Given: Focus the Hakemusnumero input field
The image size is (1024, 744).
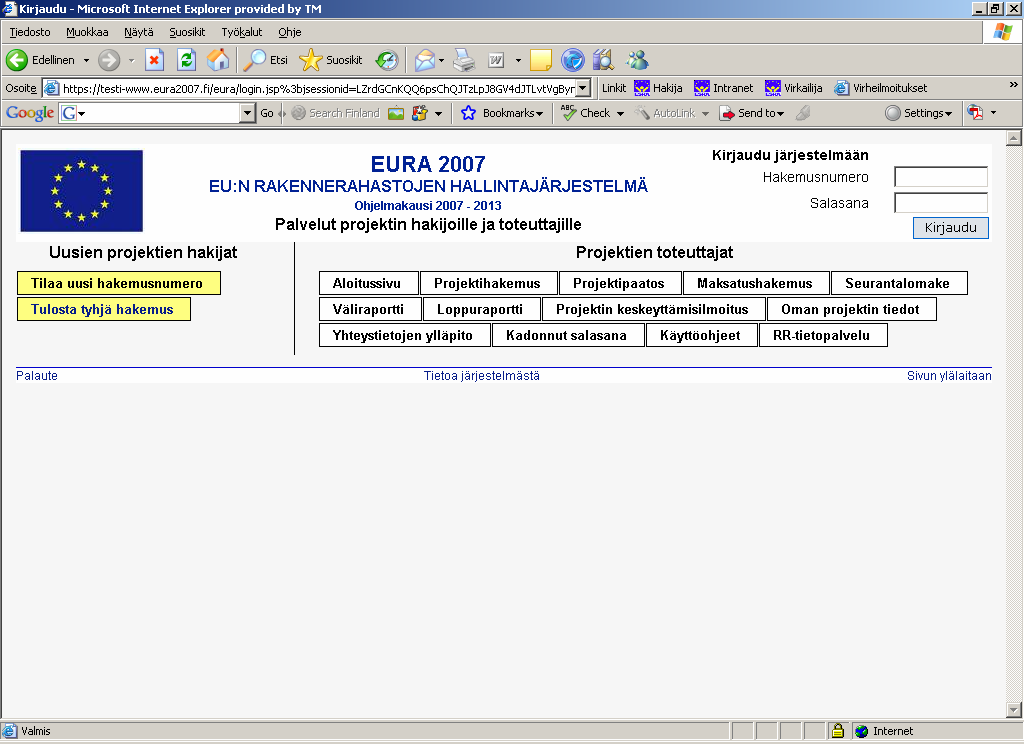Looking at the screenshot, I should pos(940,176).
